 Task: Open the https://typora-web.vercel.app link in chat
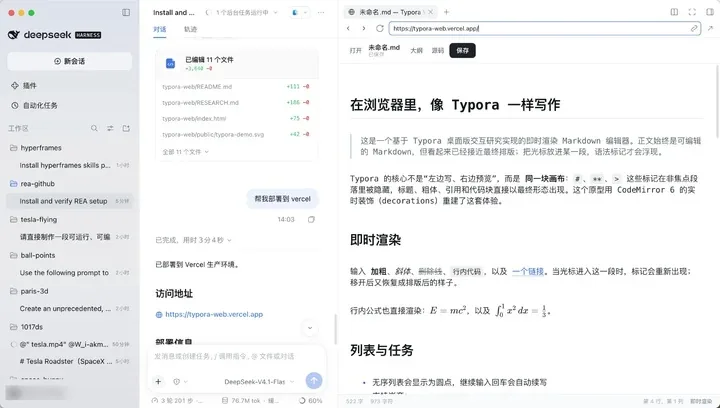214,314
